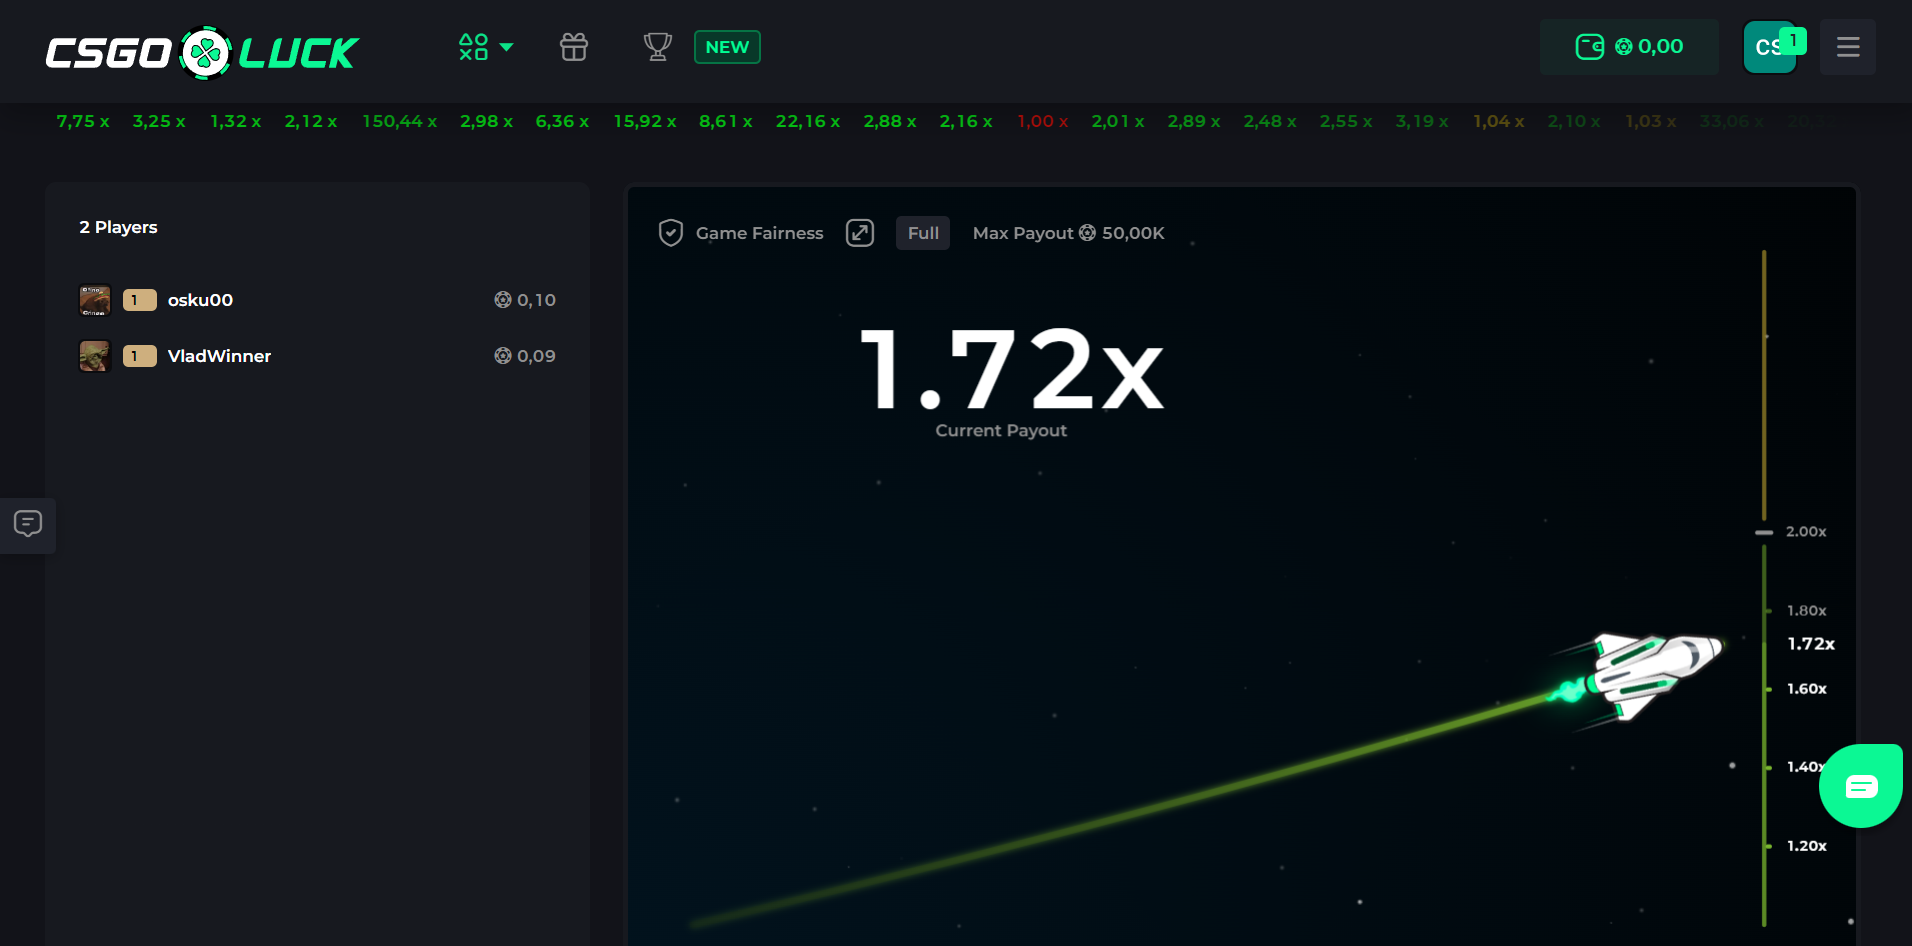
Task: Click the Game Fairness shield icon
Action: tap(671, 233)
